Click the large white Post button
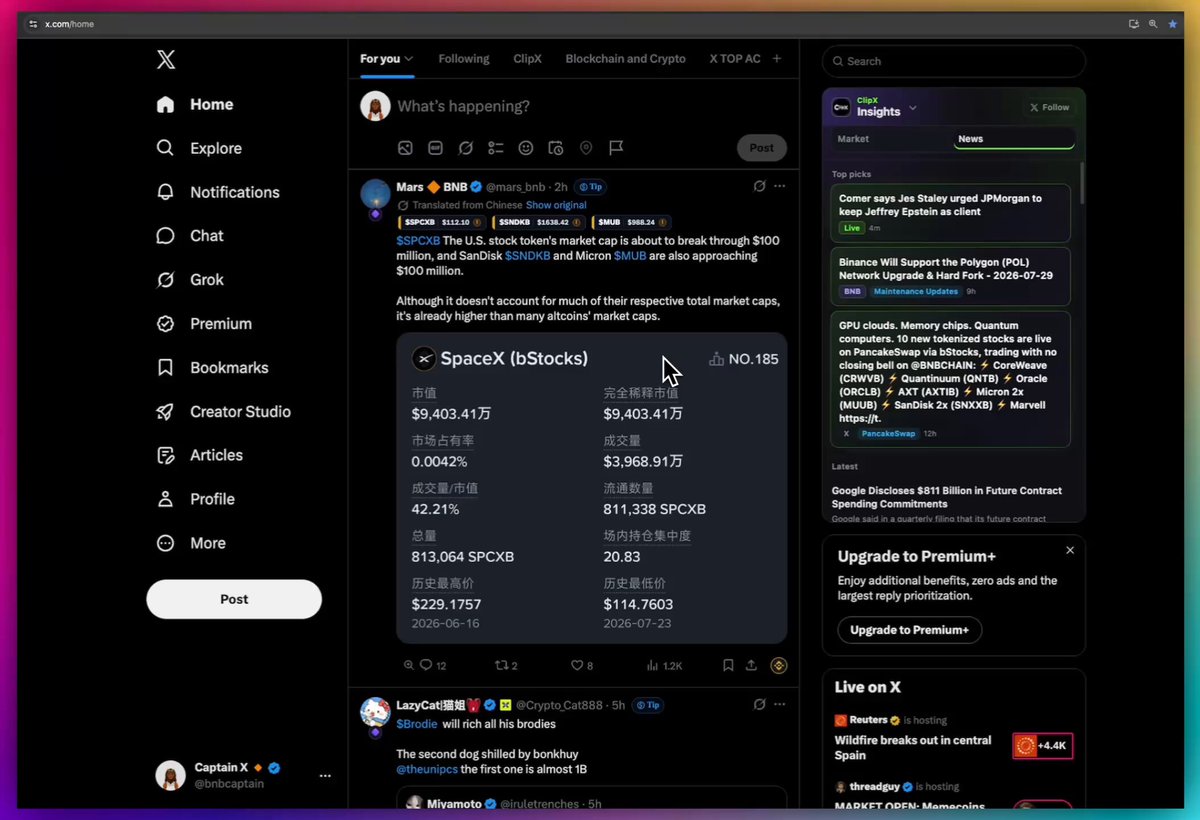This screenshot has width=1200, height=820. pyautogui.click(x=234, y=599)
